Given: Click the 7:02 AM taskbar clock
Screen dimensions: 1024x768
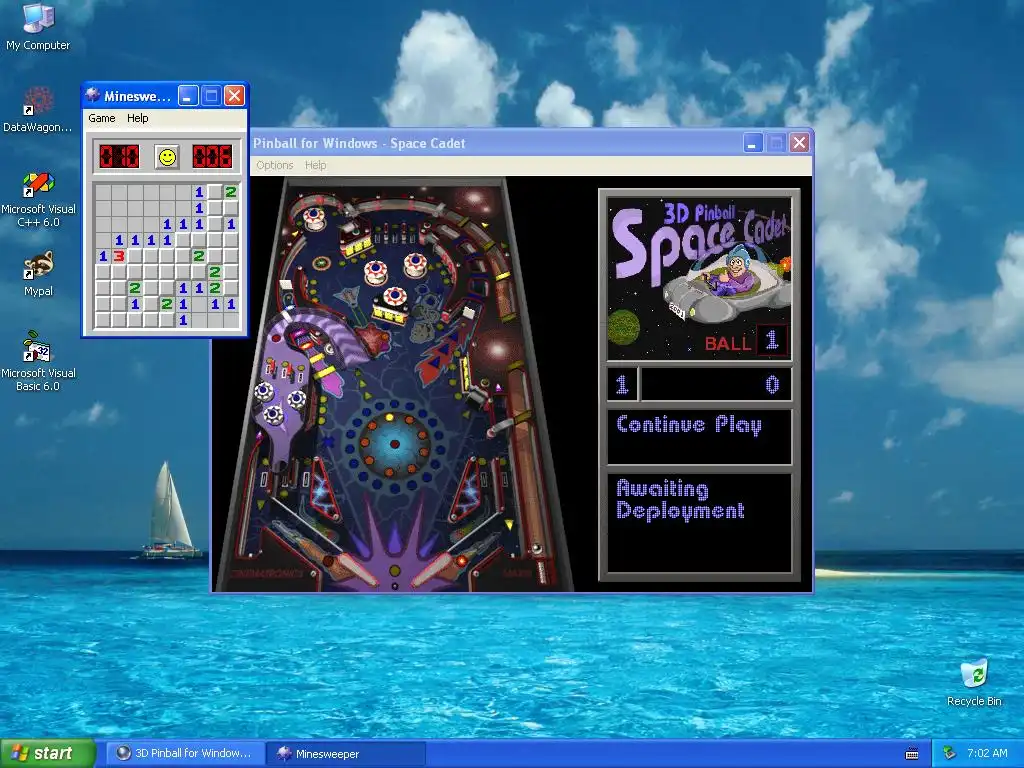Looking at the screenshot, I should (987, 753).
